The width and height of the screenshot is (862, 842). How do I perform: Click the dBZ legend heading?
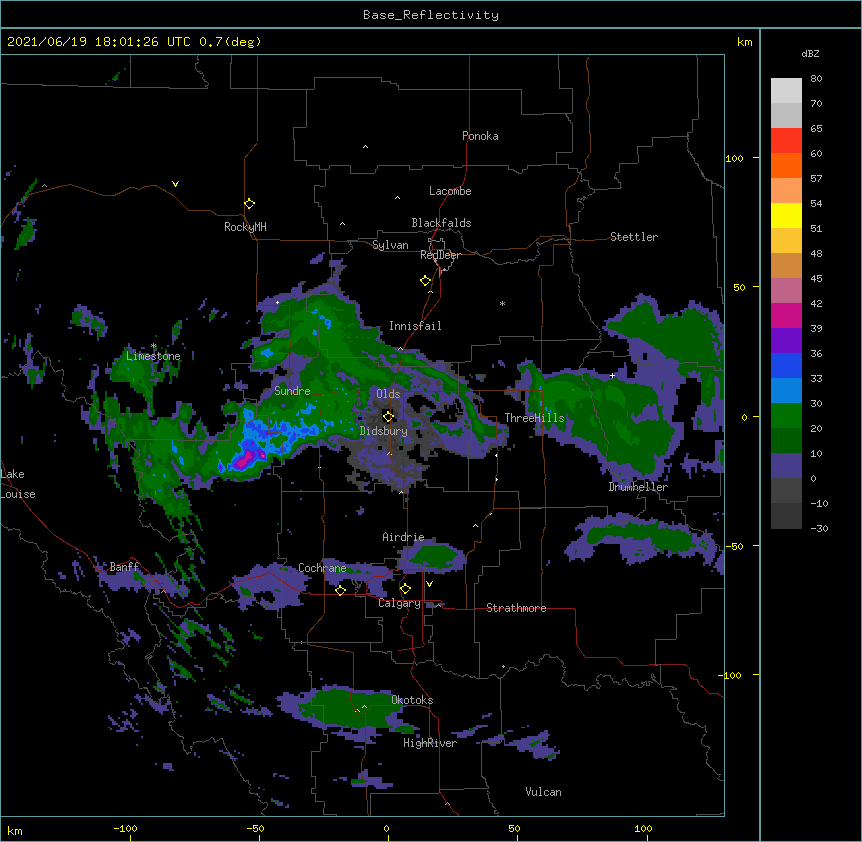pos(810,54)
